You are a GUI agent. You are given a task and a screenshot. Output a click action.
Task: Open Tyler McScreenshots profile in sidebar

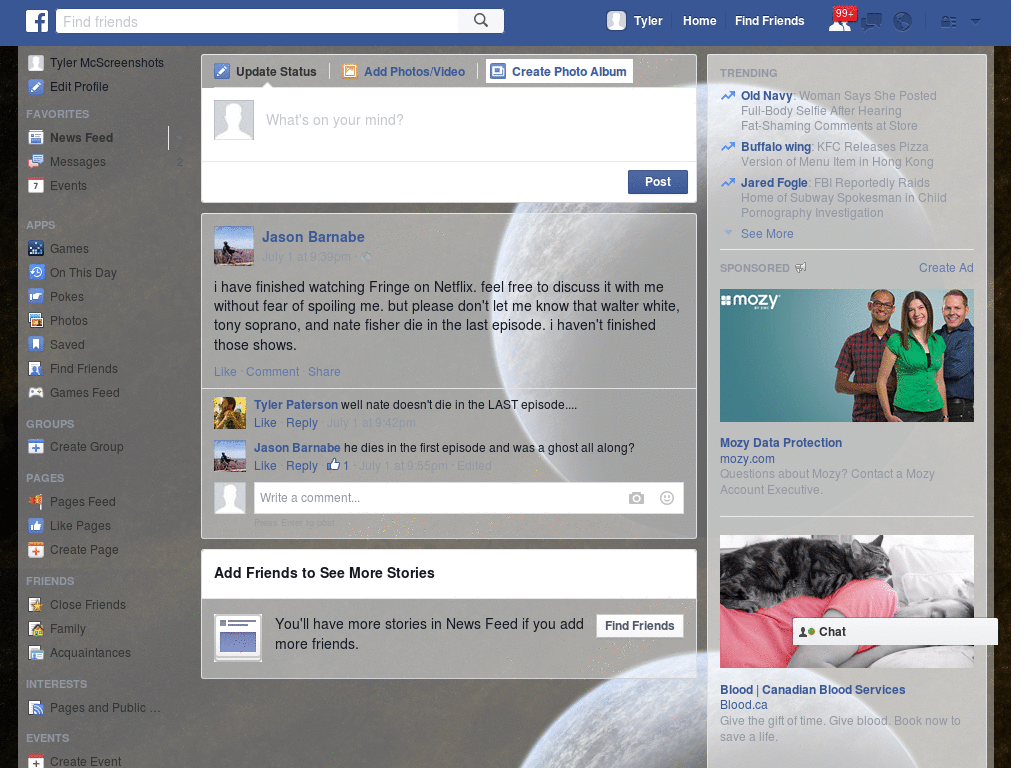tap(96, 63)
